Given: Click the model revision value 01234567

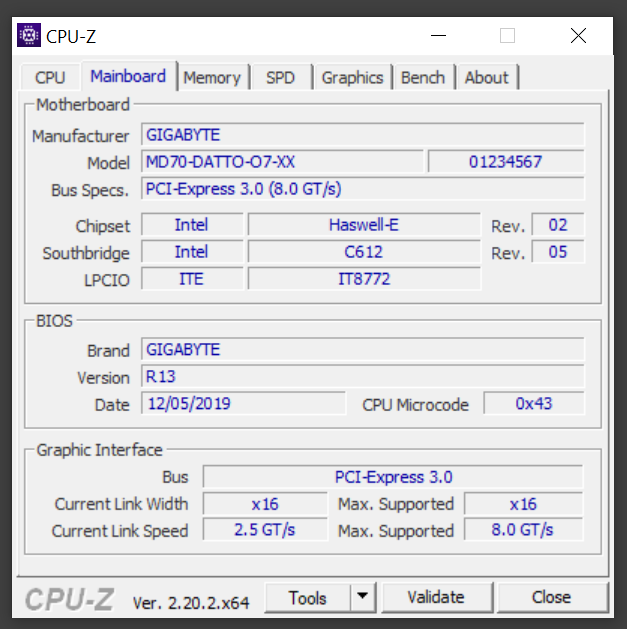Looking at the screenshot, I should point(506,162).
